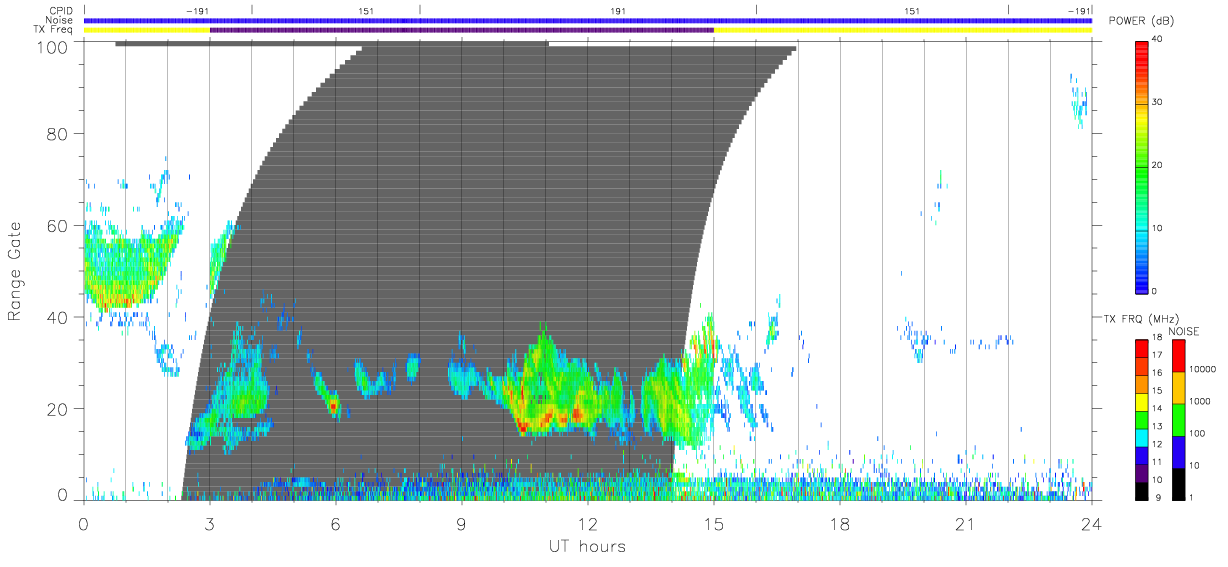Click the '80' range gate tick label

(x=57, y=133)
